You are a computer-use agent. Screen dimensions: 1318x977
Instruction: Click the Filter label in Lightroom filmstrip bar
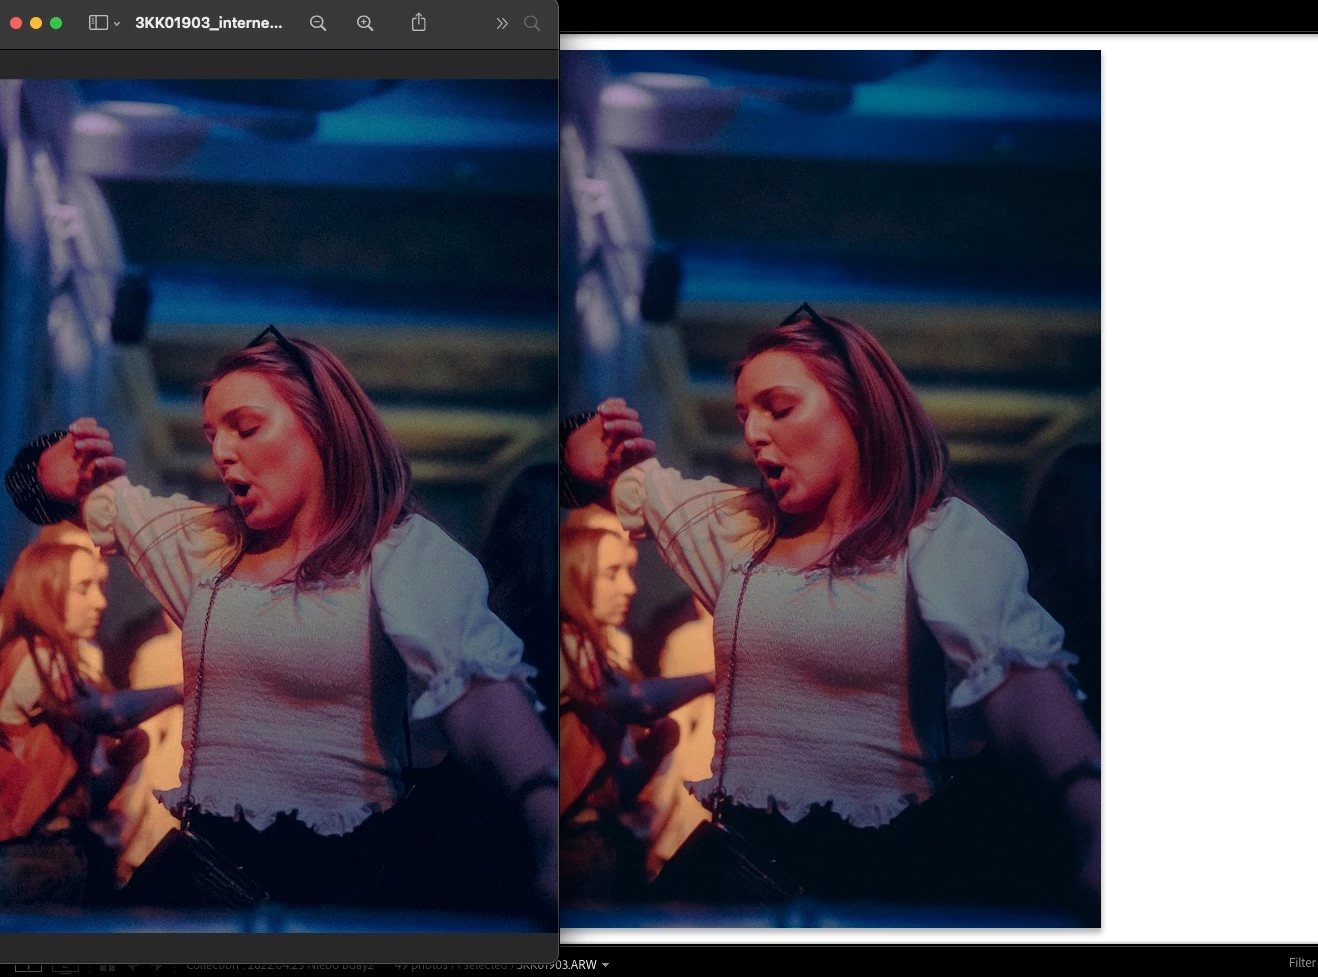[x=1302, y=963]
